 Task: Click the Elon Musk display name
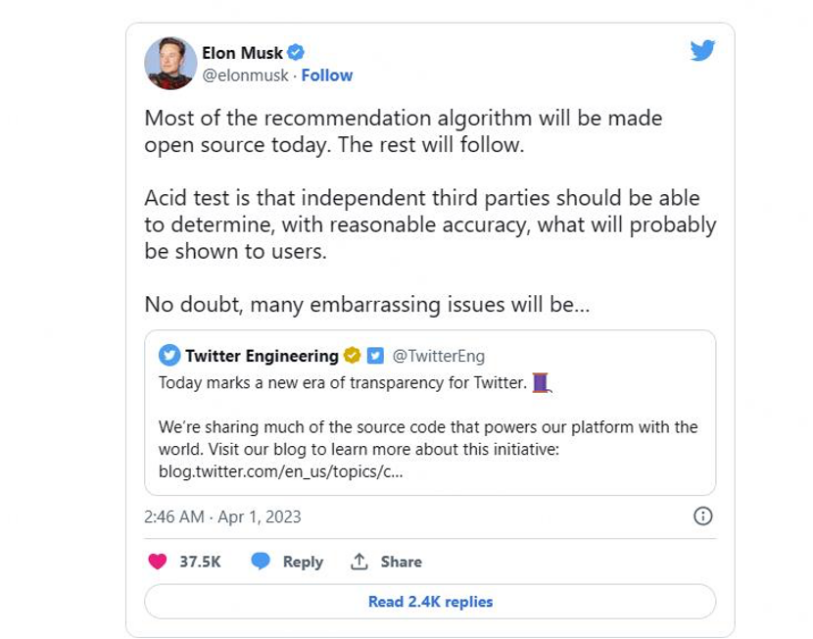point(243,53)
